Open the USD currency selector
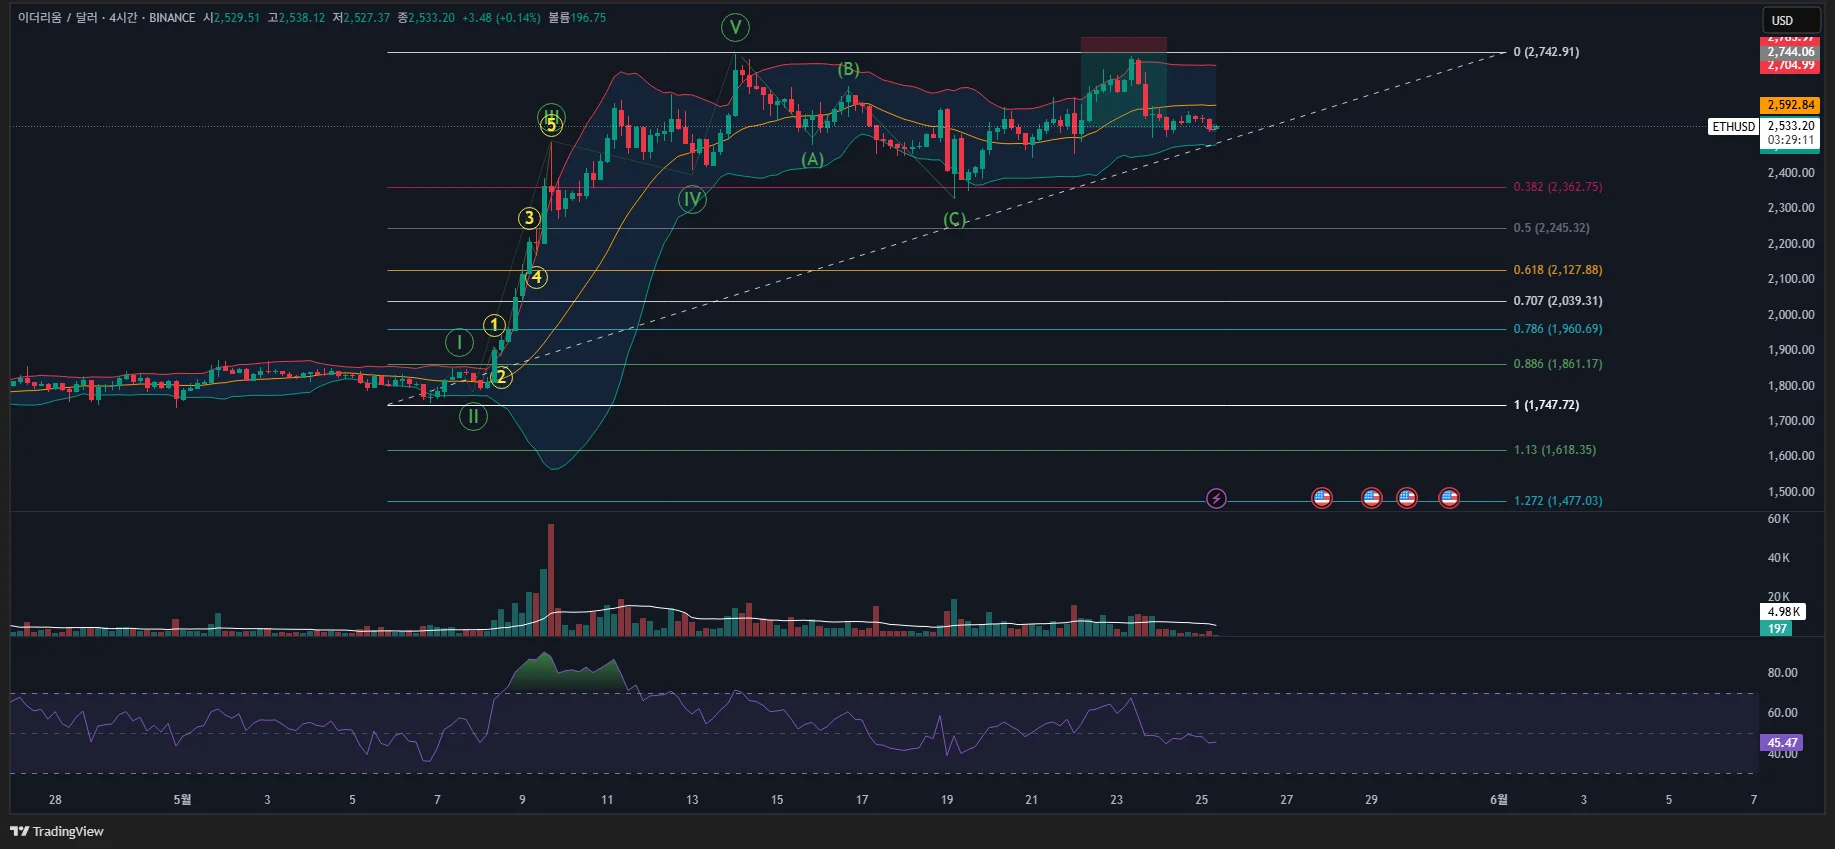Image resolution: width=1835 pixels, height=849 pixels. point(1790,20)
